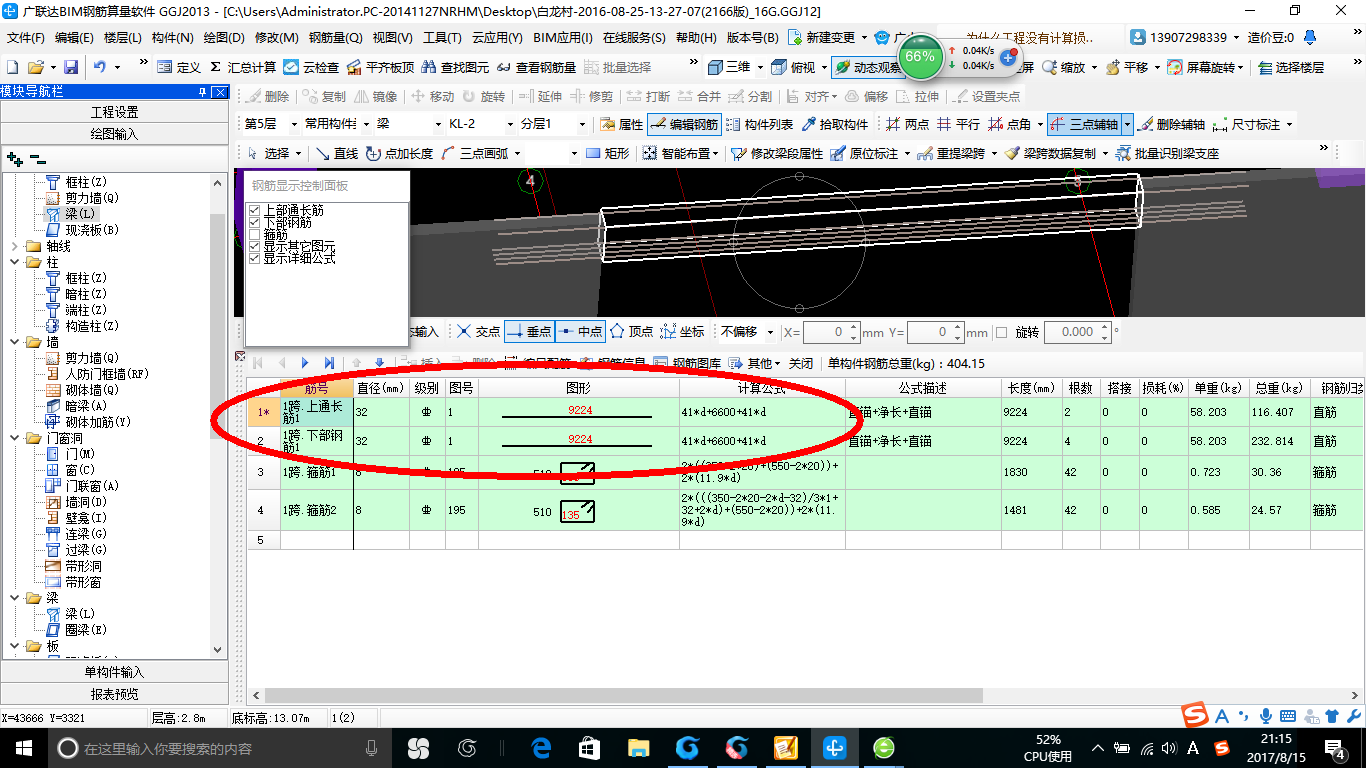Viewport: 1366px width, 768px height.
Task: Click the new file icon
Action: coord(13,67)
